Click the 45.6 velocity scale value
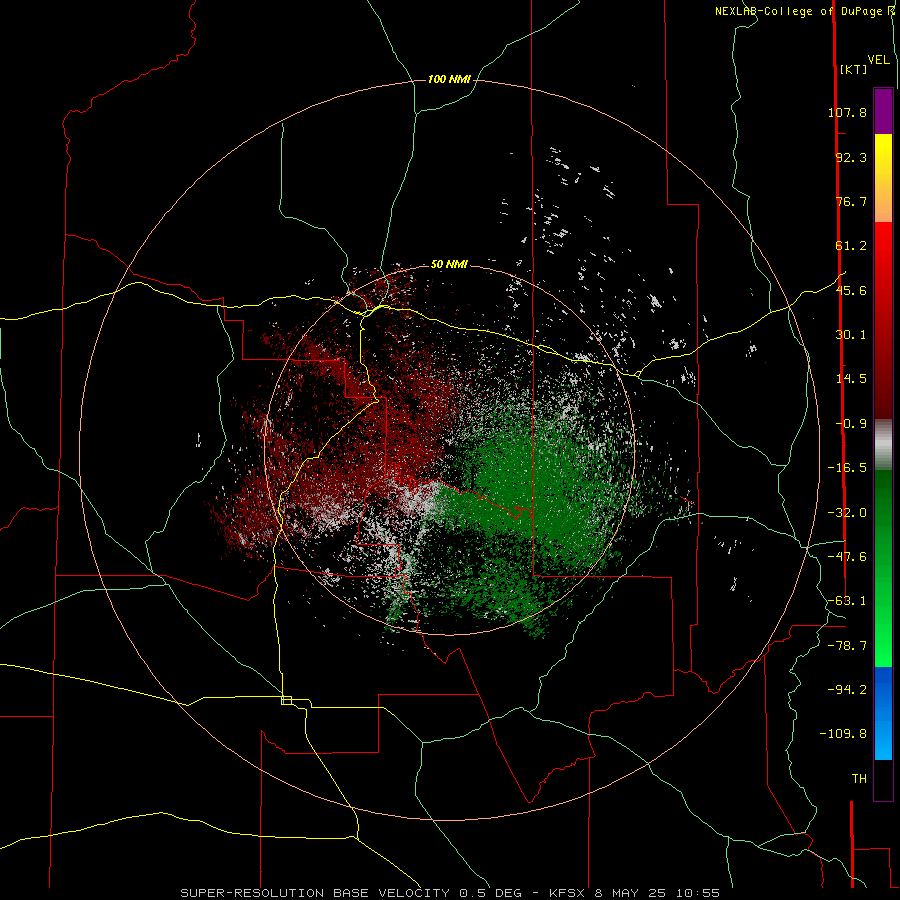This screenshot has width=900, height=900. click(x=851, y=290)
